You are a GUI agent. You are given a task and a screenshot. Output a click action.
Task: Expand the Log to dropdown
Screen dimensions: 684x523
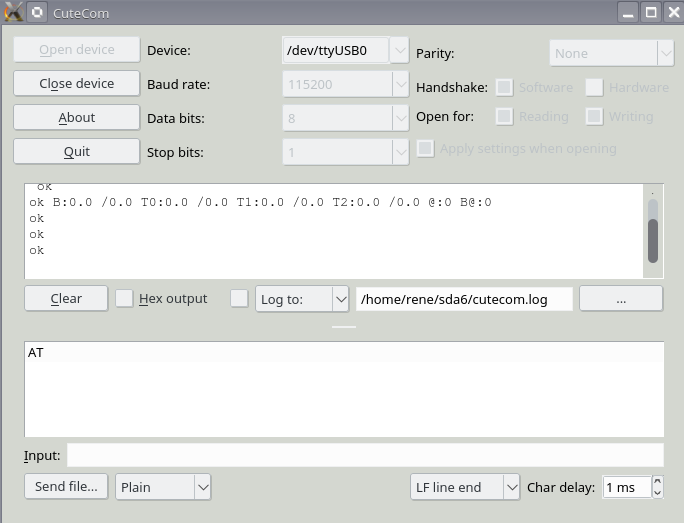340,299
